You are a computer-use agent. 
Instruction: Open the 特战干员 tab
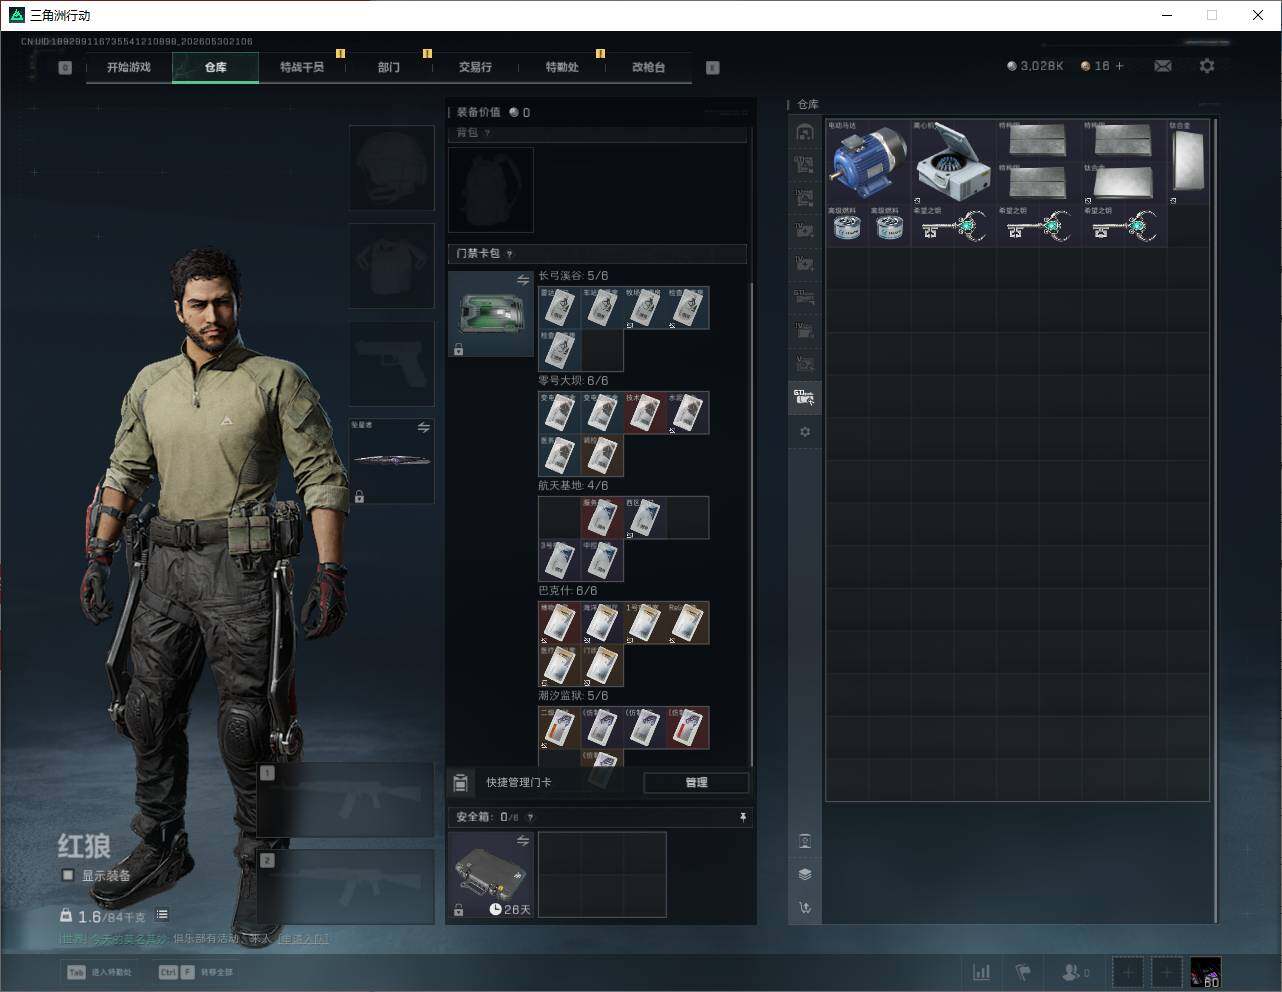[x=302, y=67]
